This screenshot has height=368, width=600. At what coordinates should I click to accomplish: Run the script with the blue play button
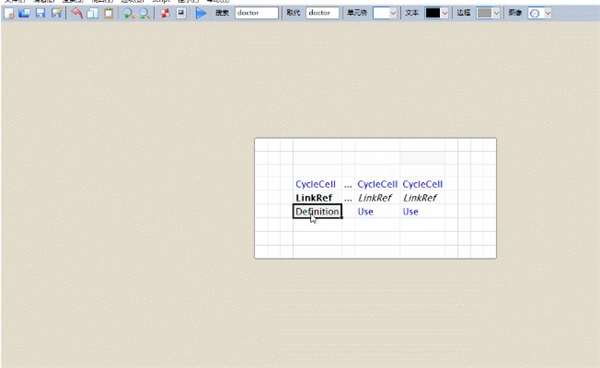coord(201,13)
